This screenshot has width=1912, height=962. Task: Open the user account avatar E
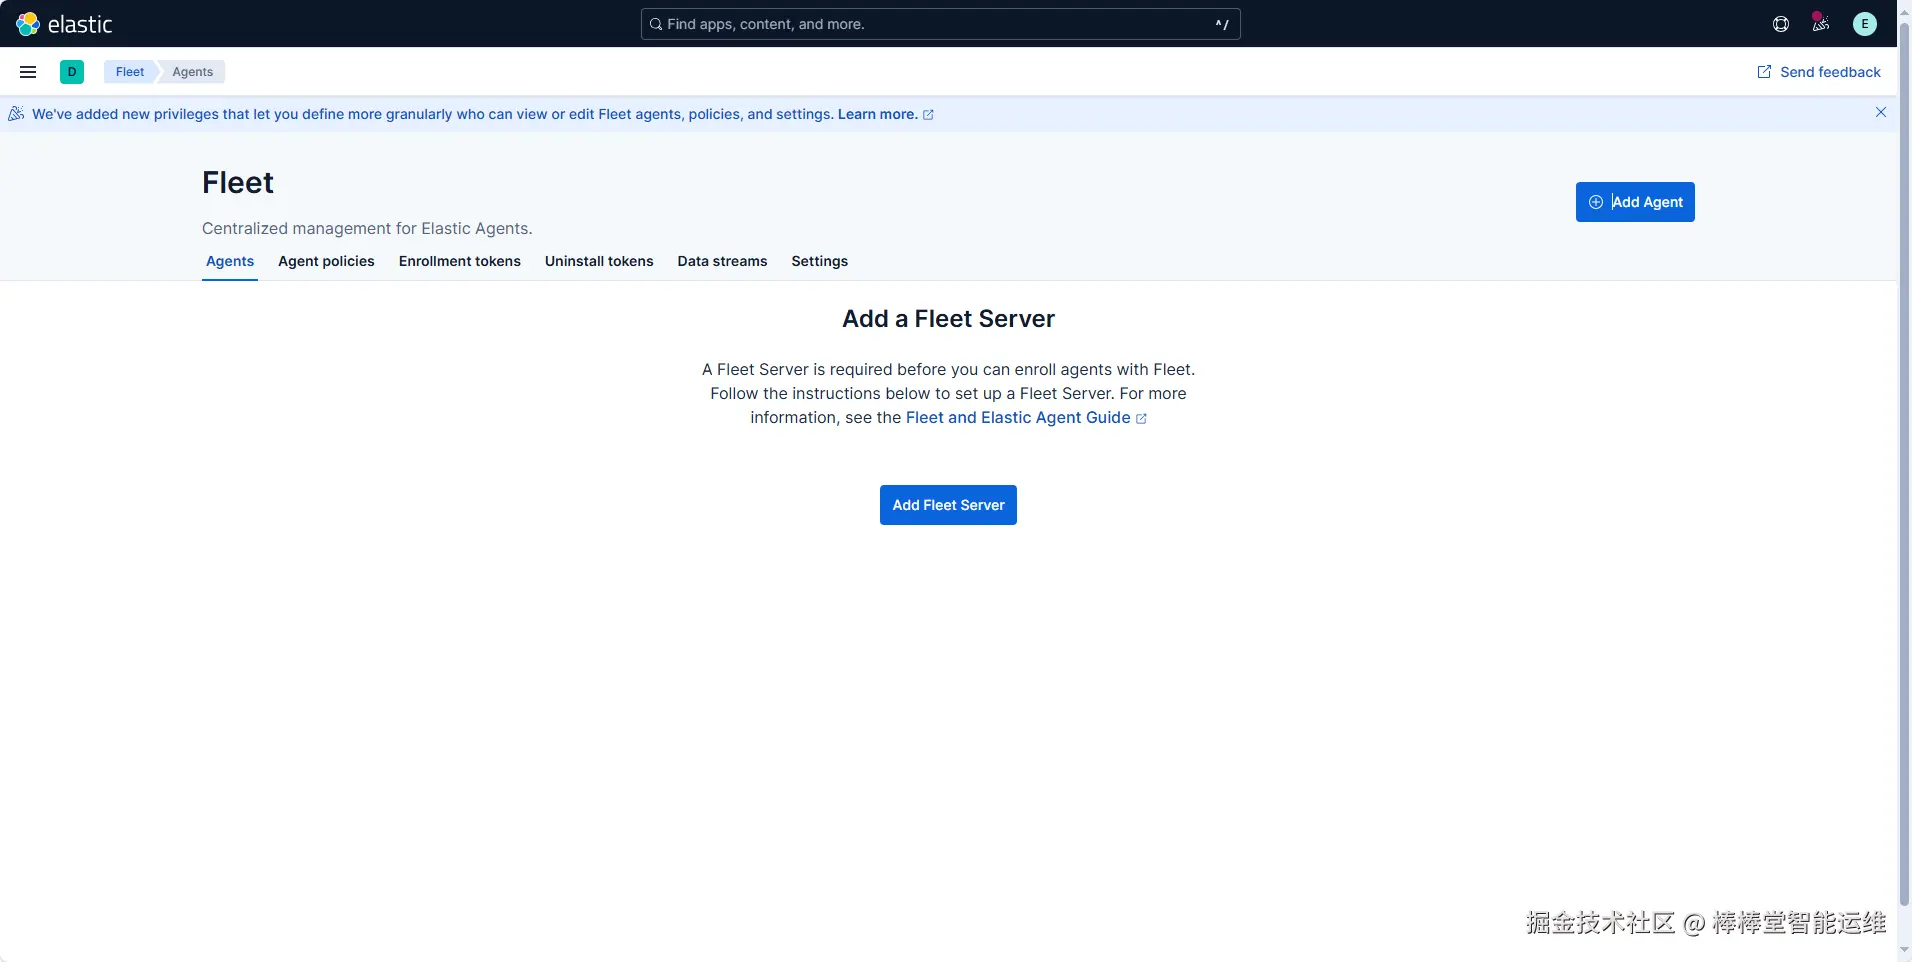click(1865, 24)
